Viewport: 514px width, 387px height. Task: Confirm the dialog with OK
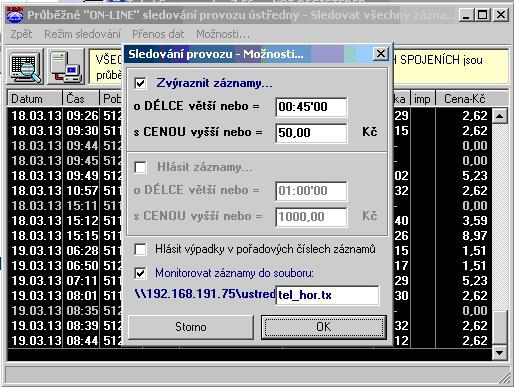pos(324,327)
